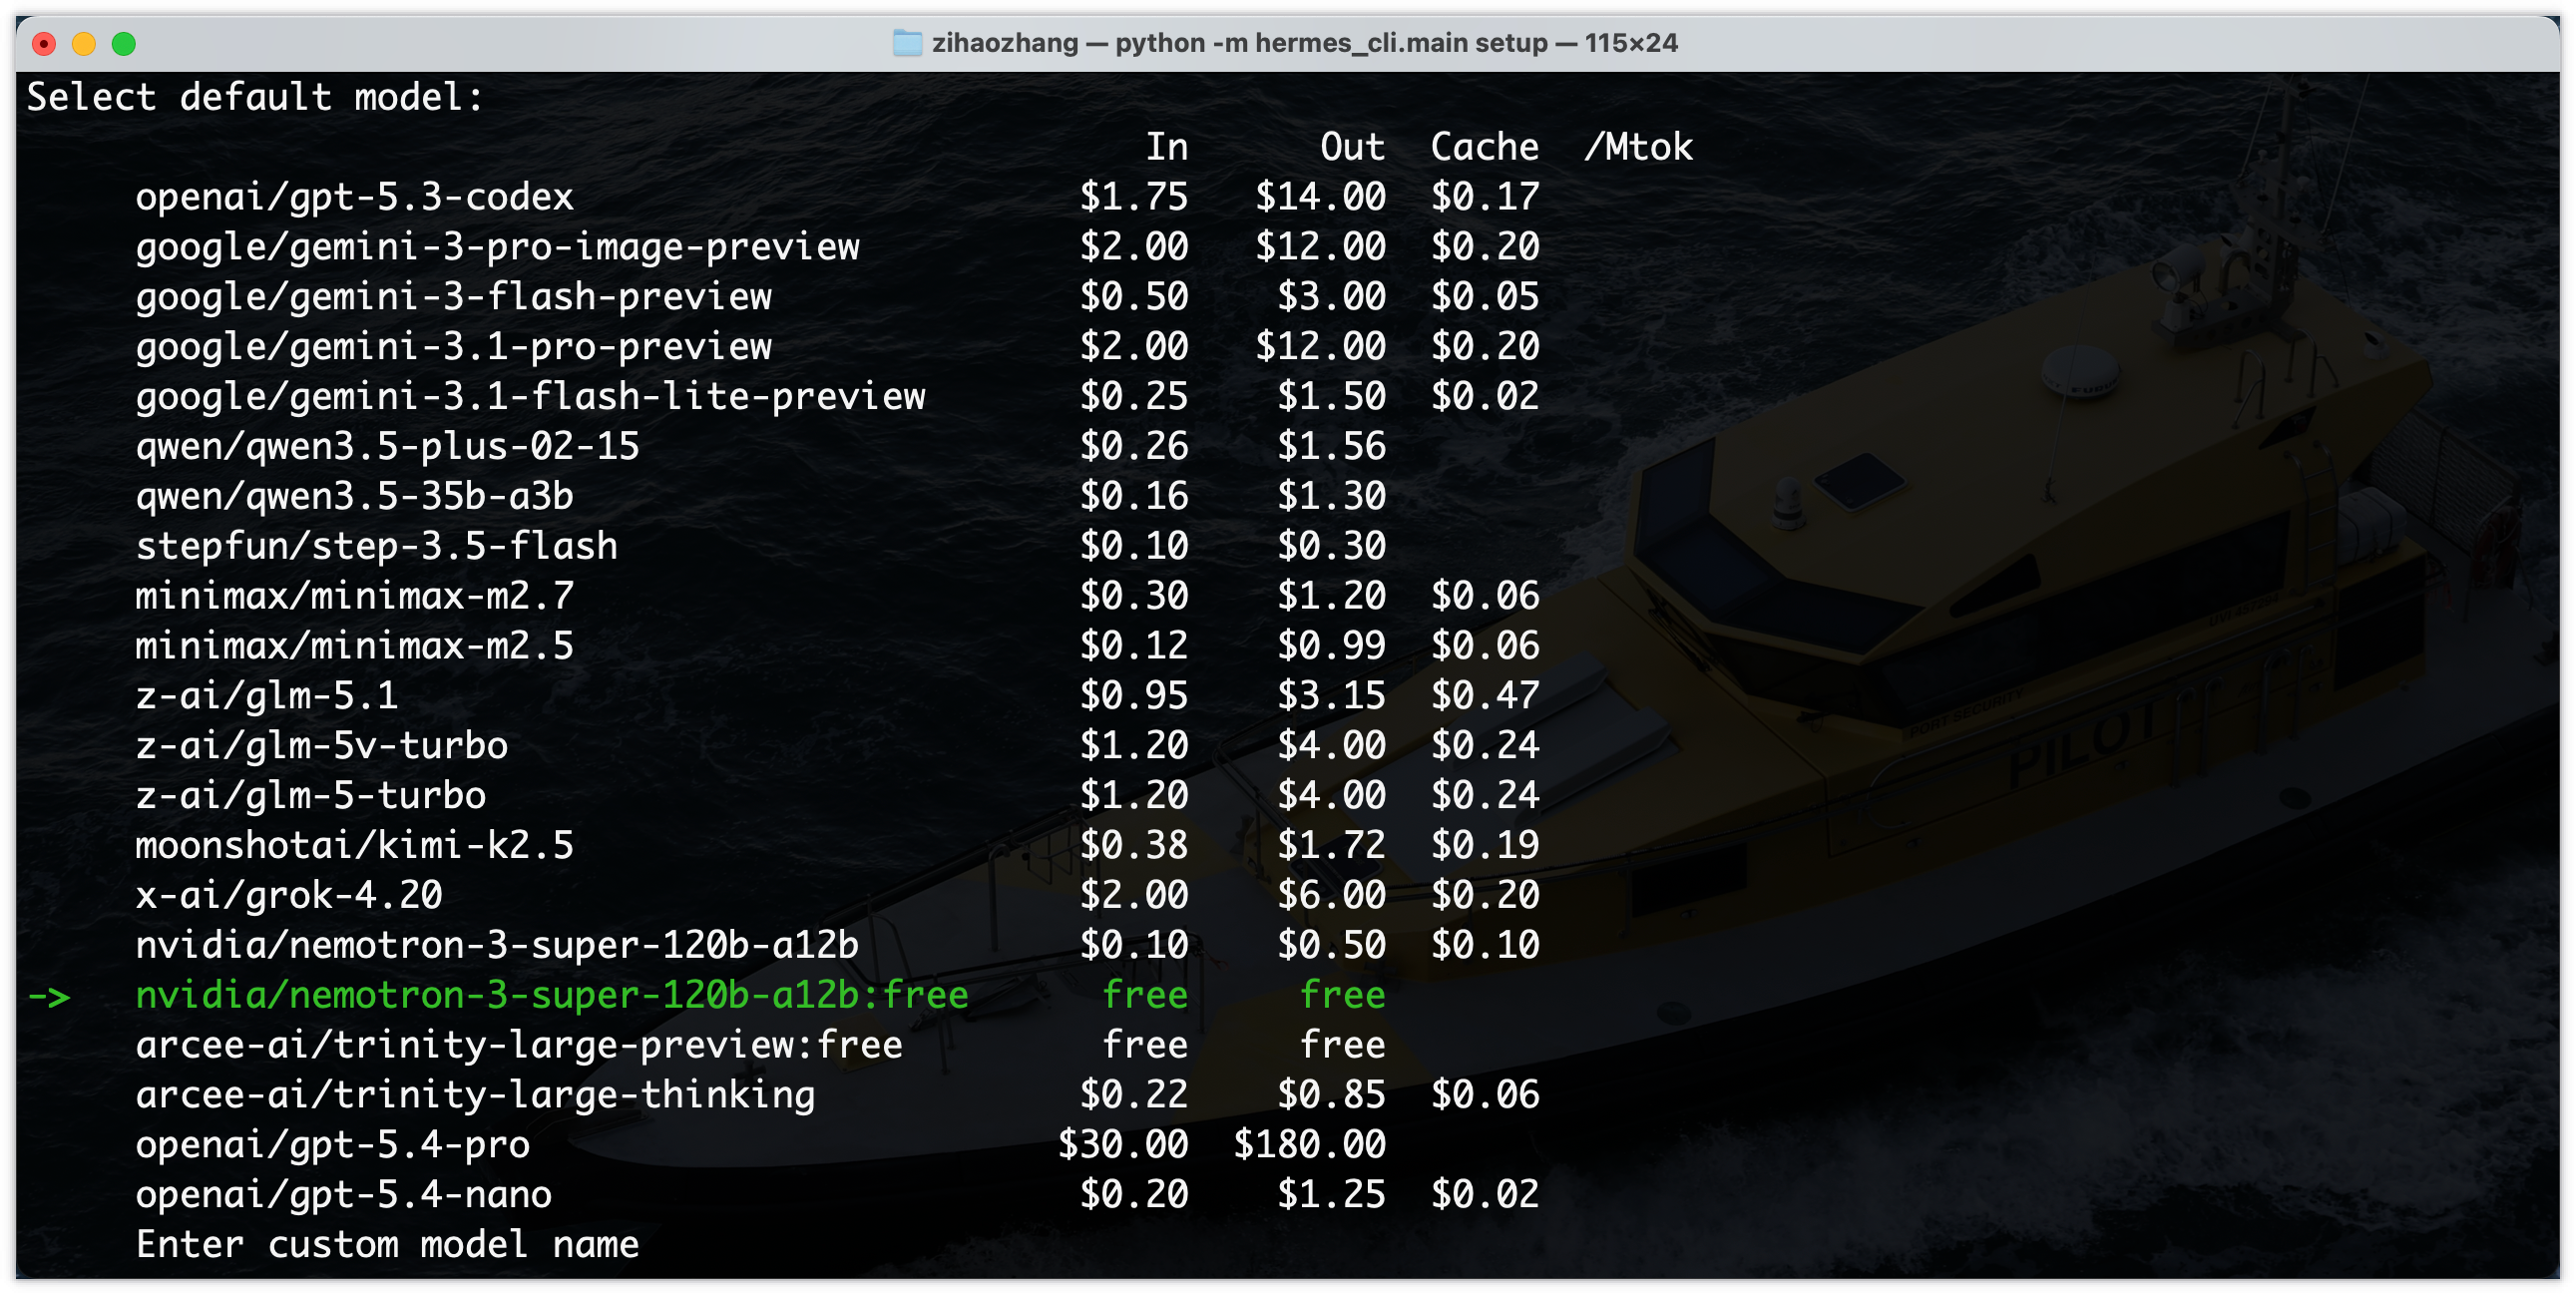Select the stepfun/step-3.5-flash option
Viewport: 2576px width, 1295px height.
pyautogui.click(x=376, y=547)
